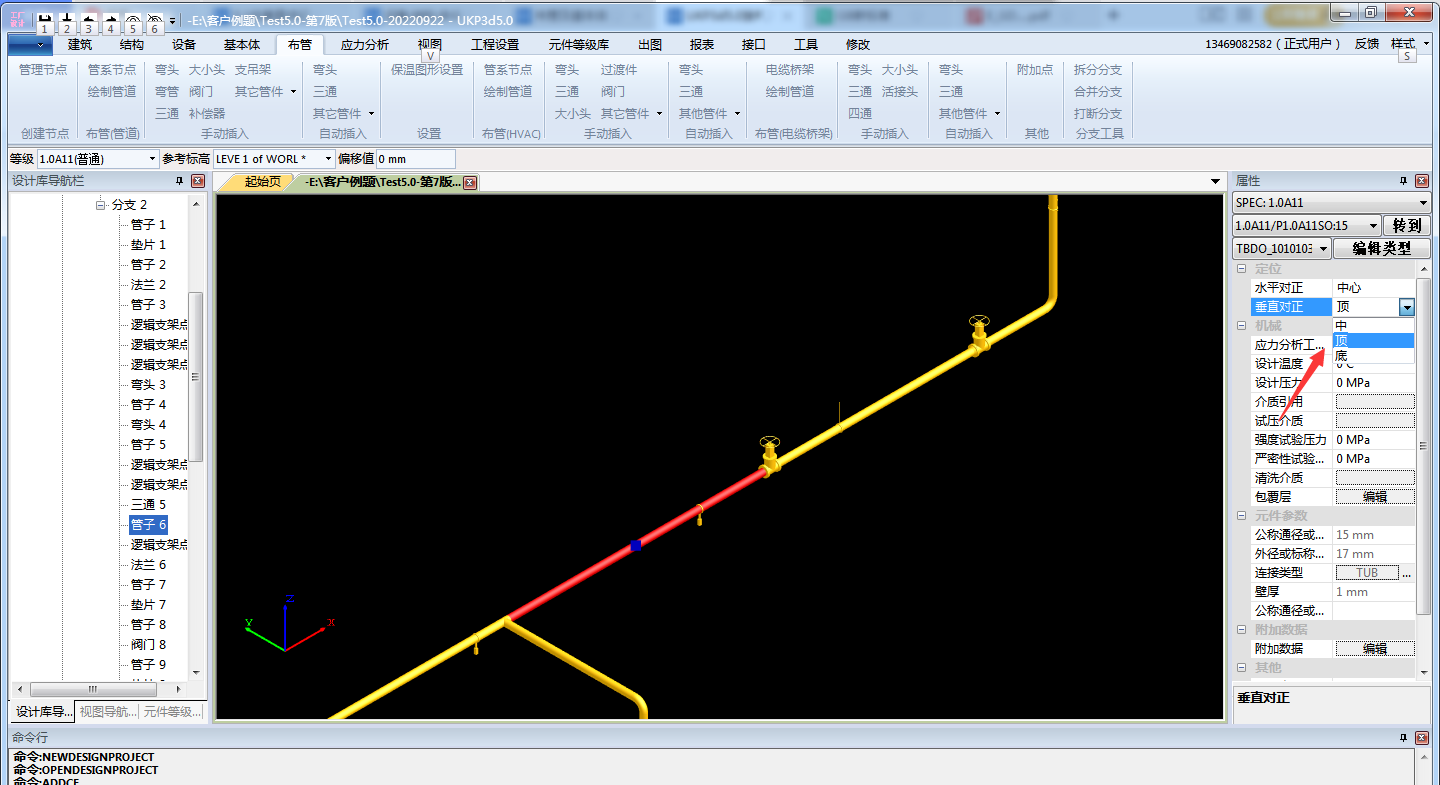Open 其它管件 dropdown next to 阀门 in pipe group
This screenshot has width=1440, height=785.
click(266, 92)
